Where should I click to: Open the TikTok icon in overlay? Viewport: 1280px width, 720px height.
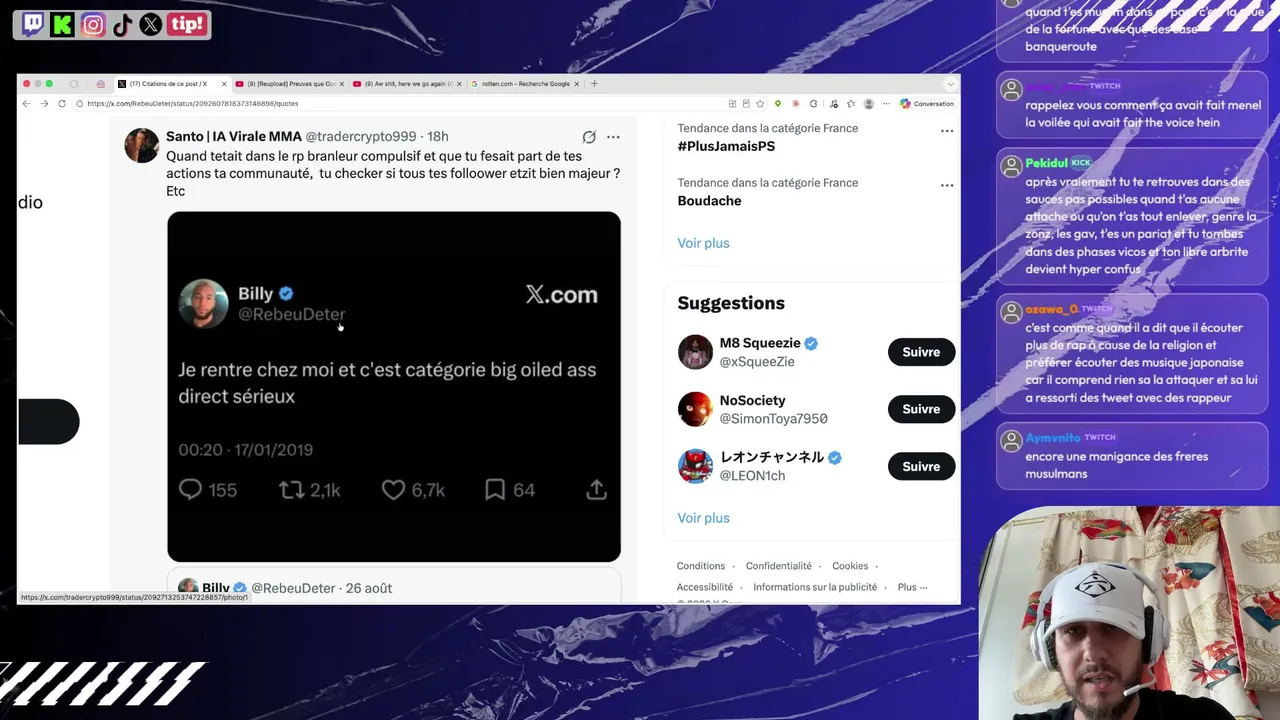(x=122, y=24)
